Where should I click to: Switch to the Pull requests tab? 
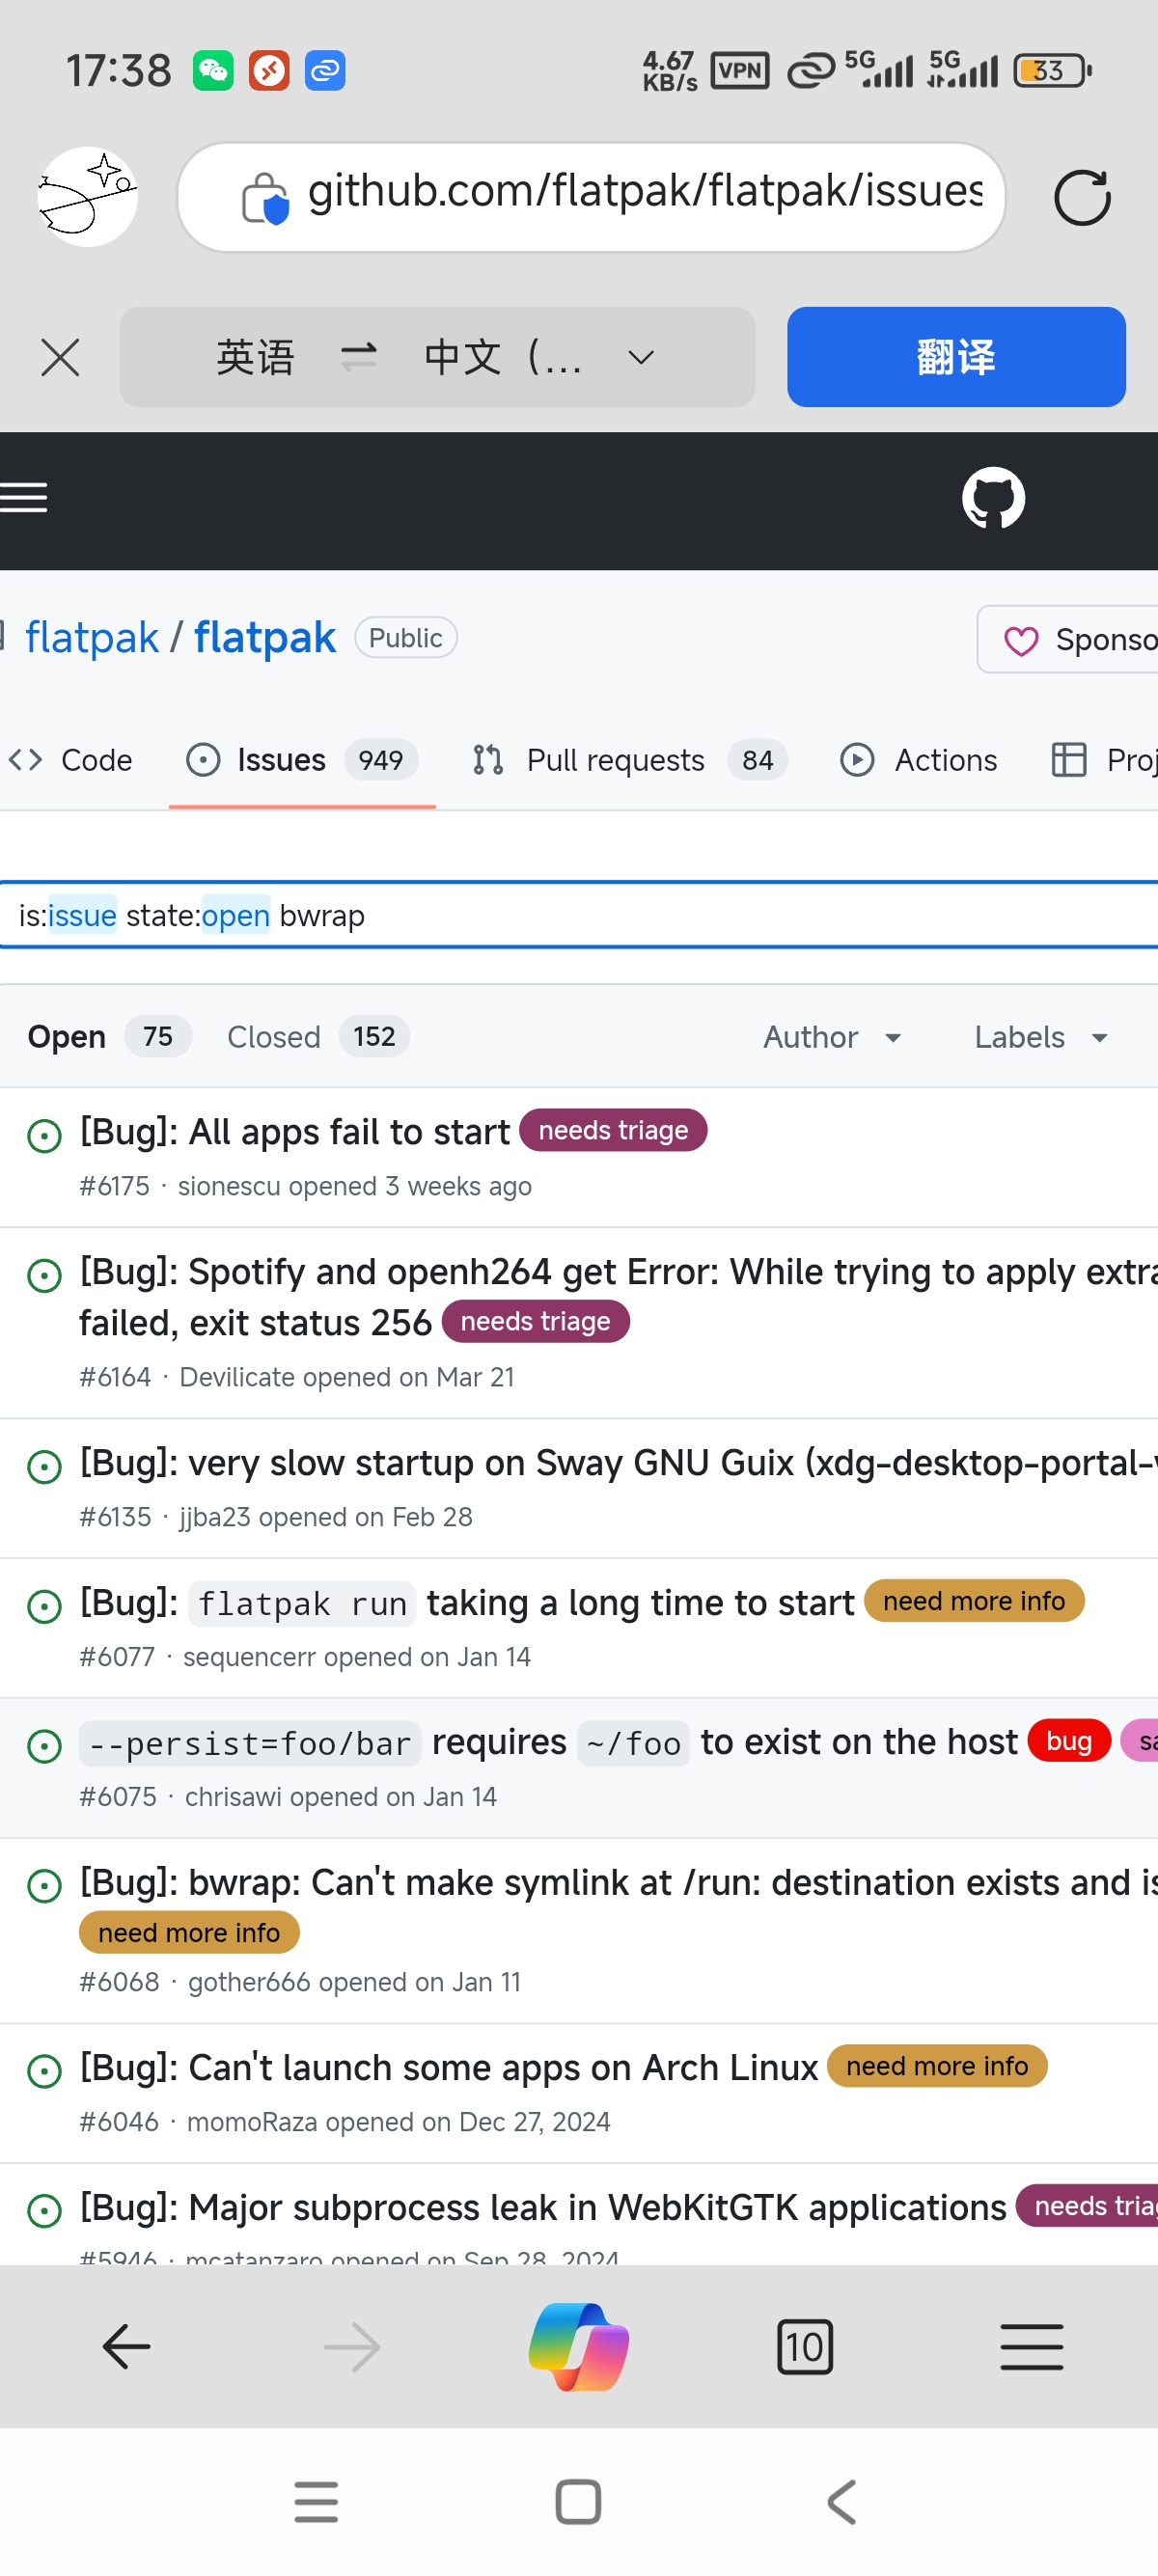(629, 760)
